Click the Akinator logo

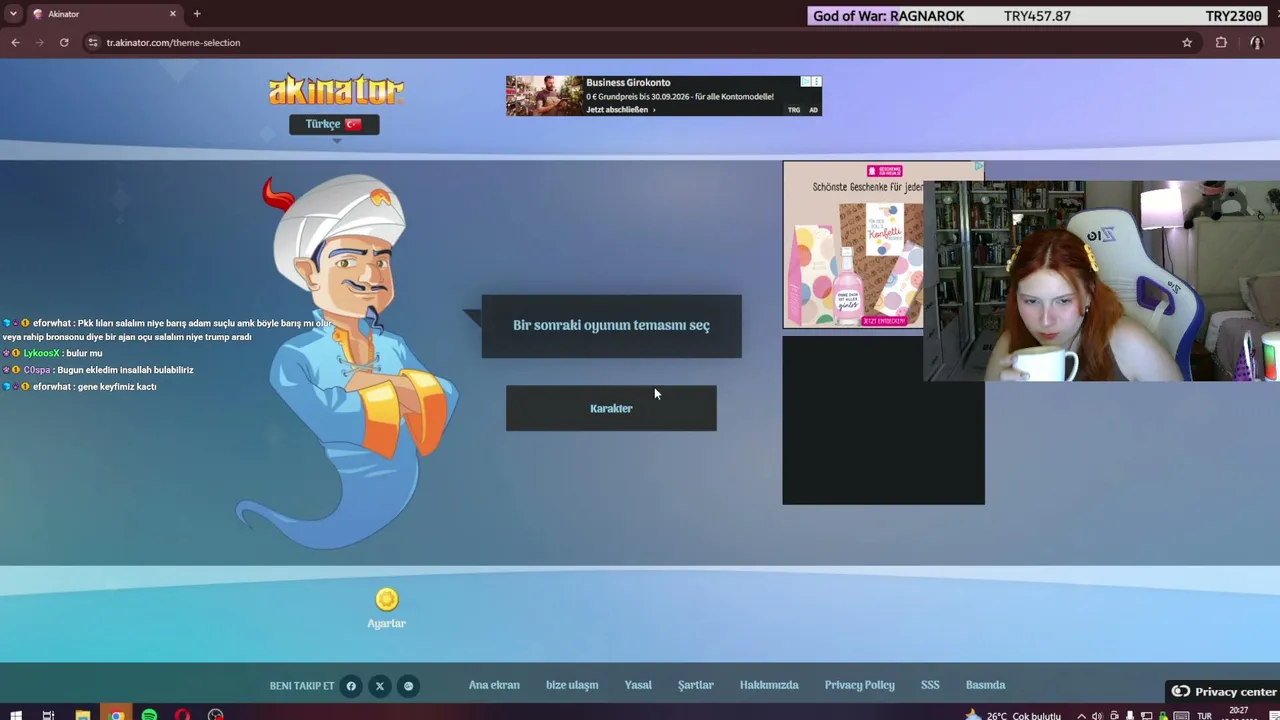(x=336, y=90)
